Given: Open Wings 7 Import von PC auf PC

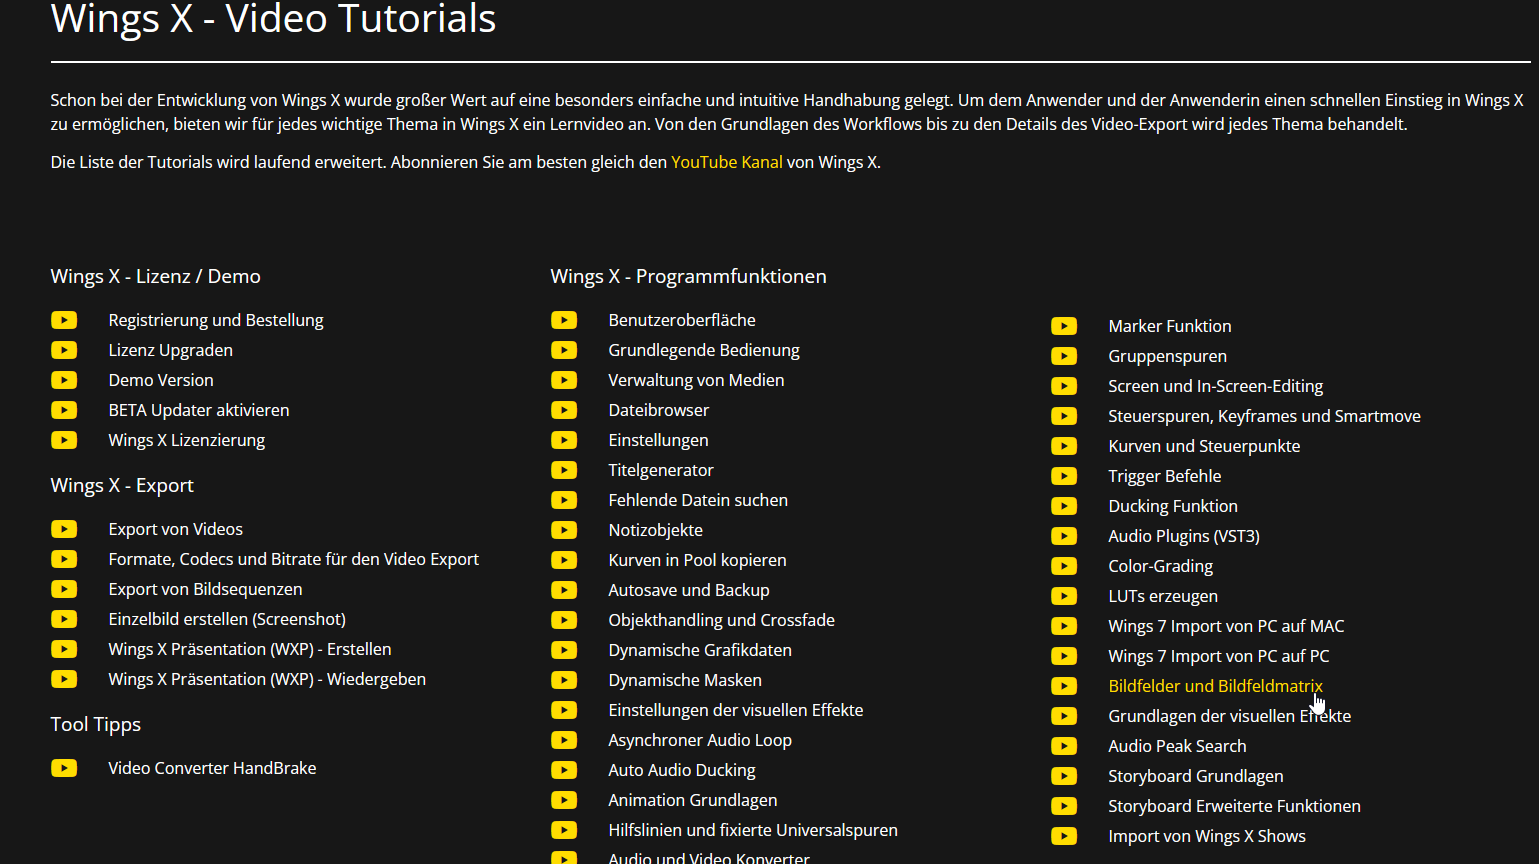Looking at the screenshot, I should click(1219, 656).
